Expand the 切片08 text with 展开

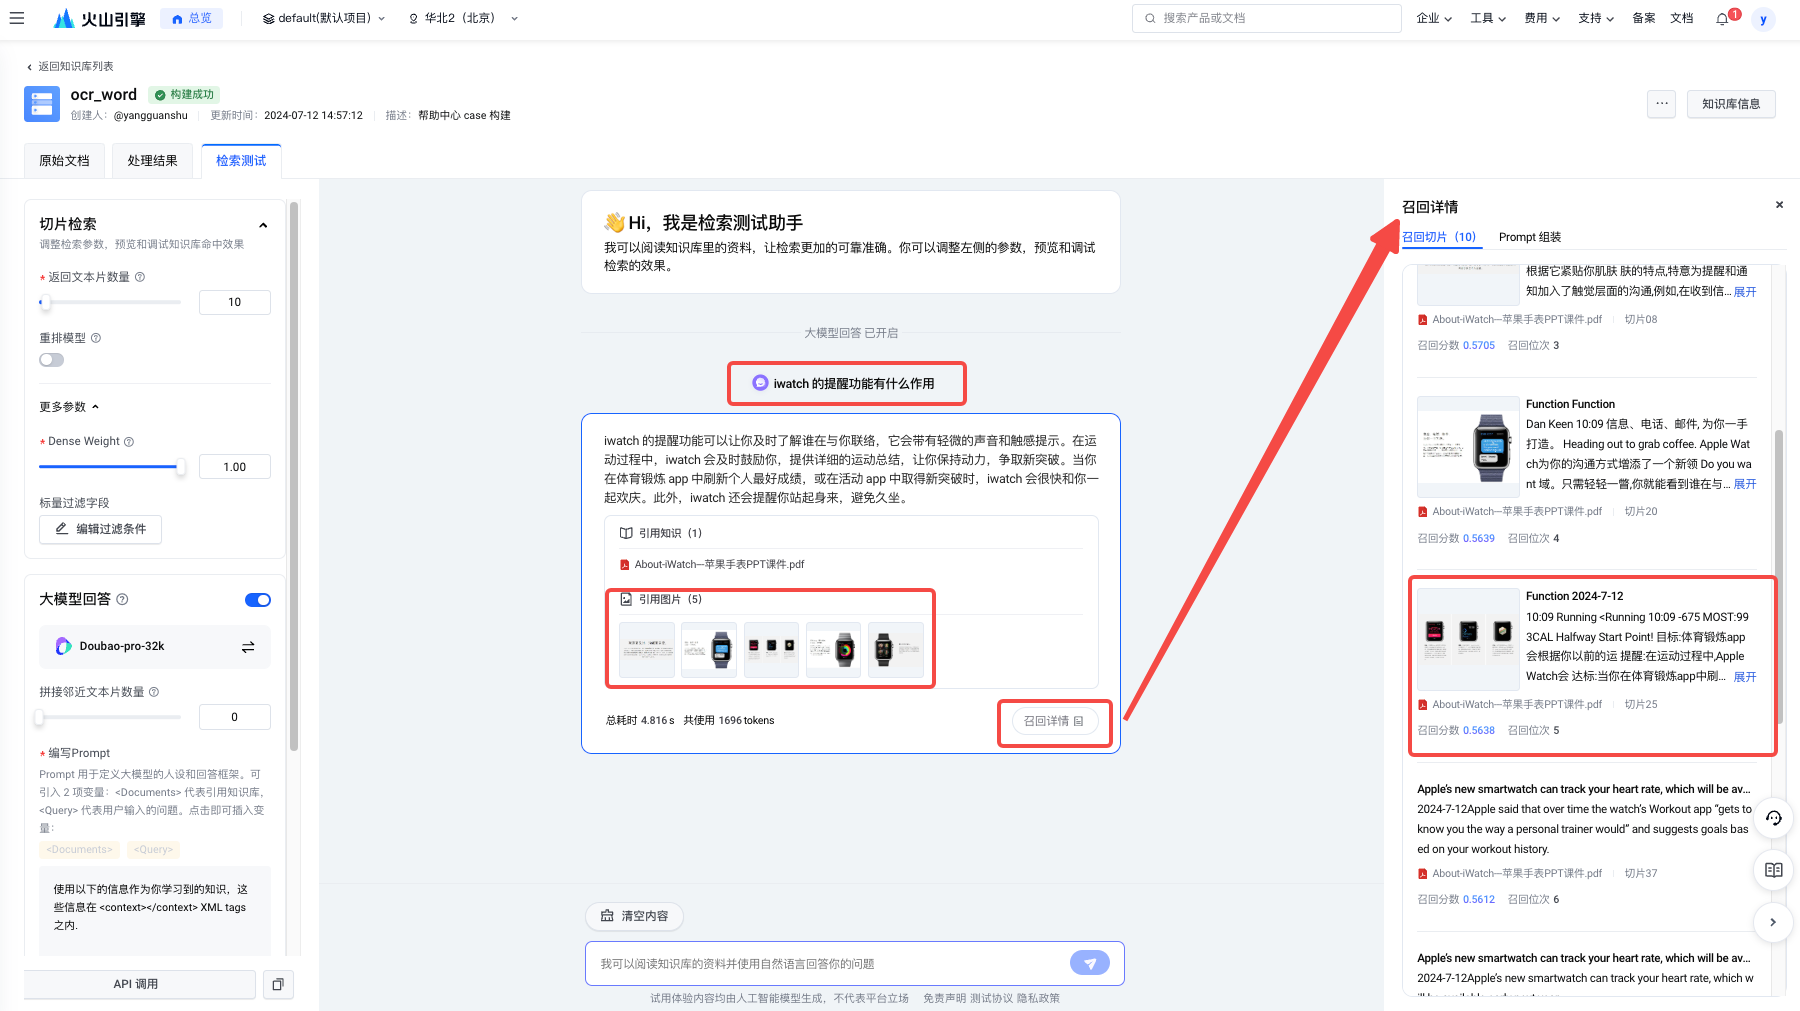coord(1745,292)
